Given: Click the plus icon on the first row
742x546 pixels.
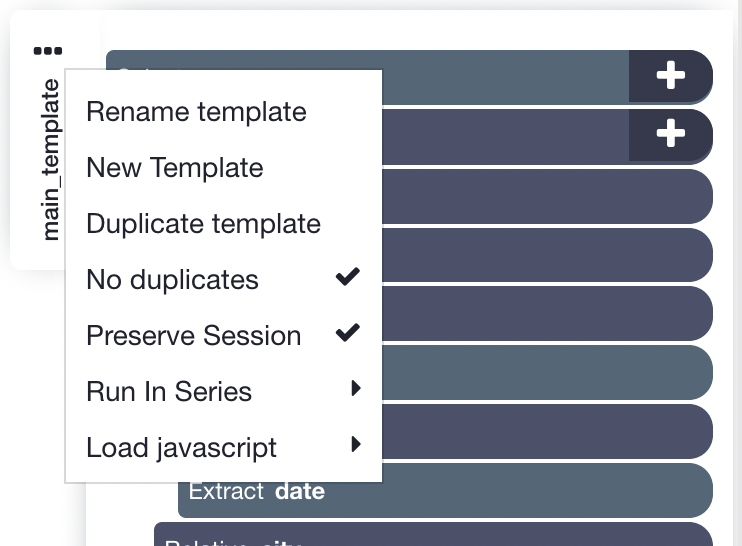Looking at the screenshot, I should [x=671, y=75].
